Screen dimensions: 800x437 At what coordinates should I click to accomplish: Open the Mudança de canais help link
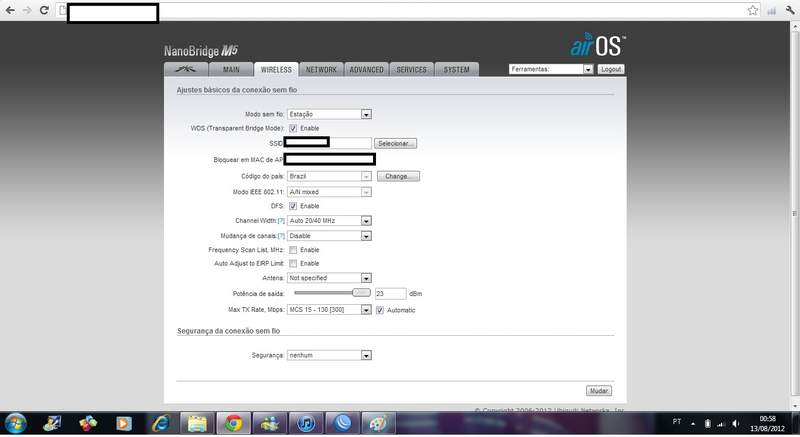click(x=281, y=236)
